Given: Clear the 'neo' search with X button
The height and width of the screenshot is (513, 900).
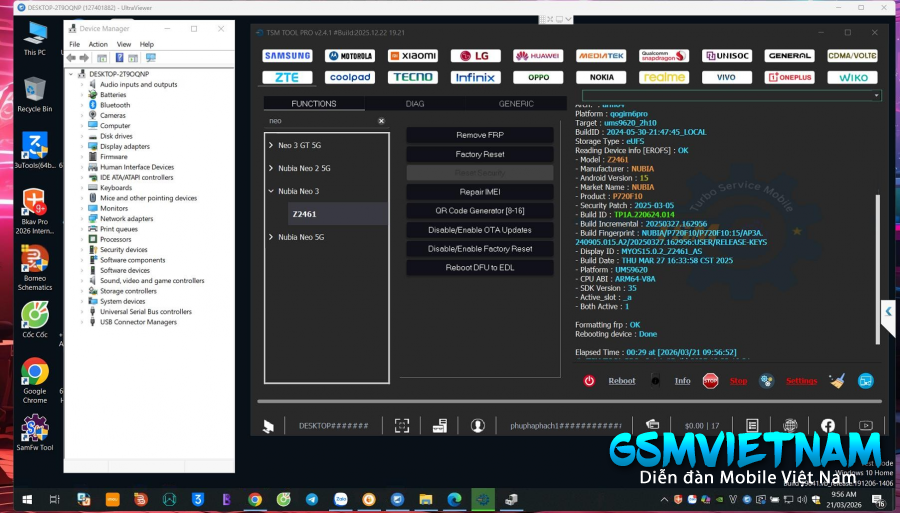Looking at the screenshot, I should tap(381, 121).
